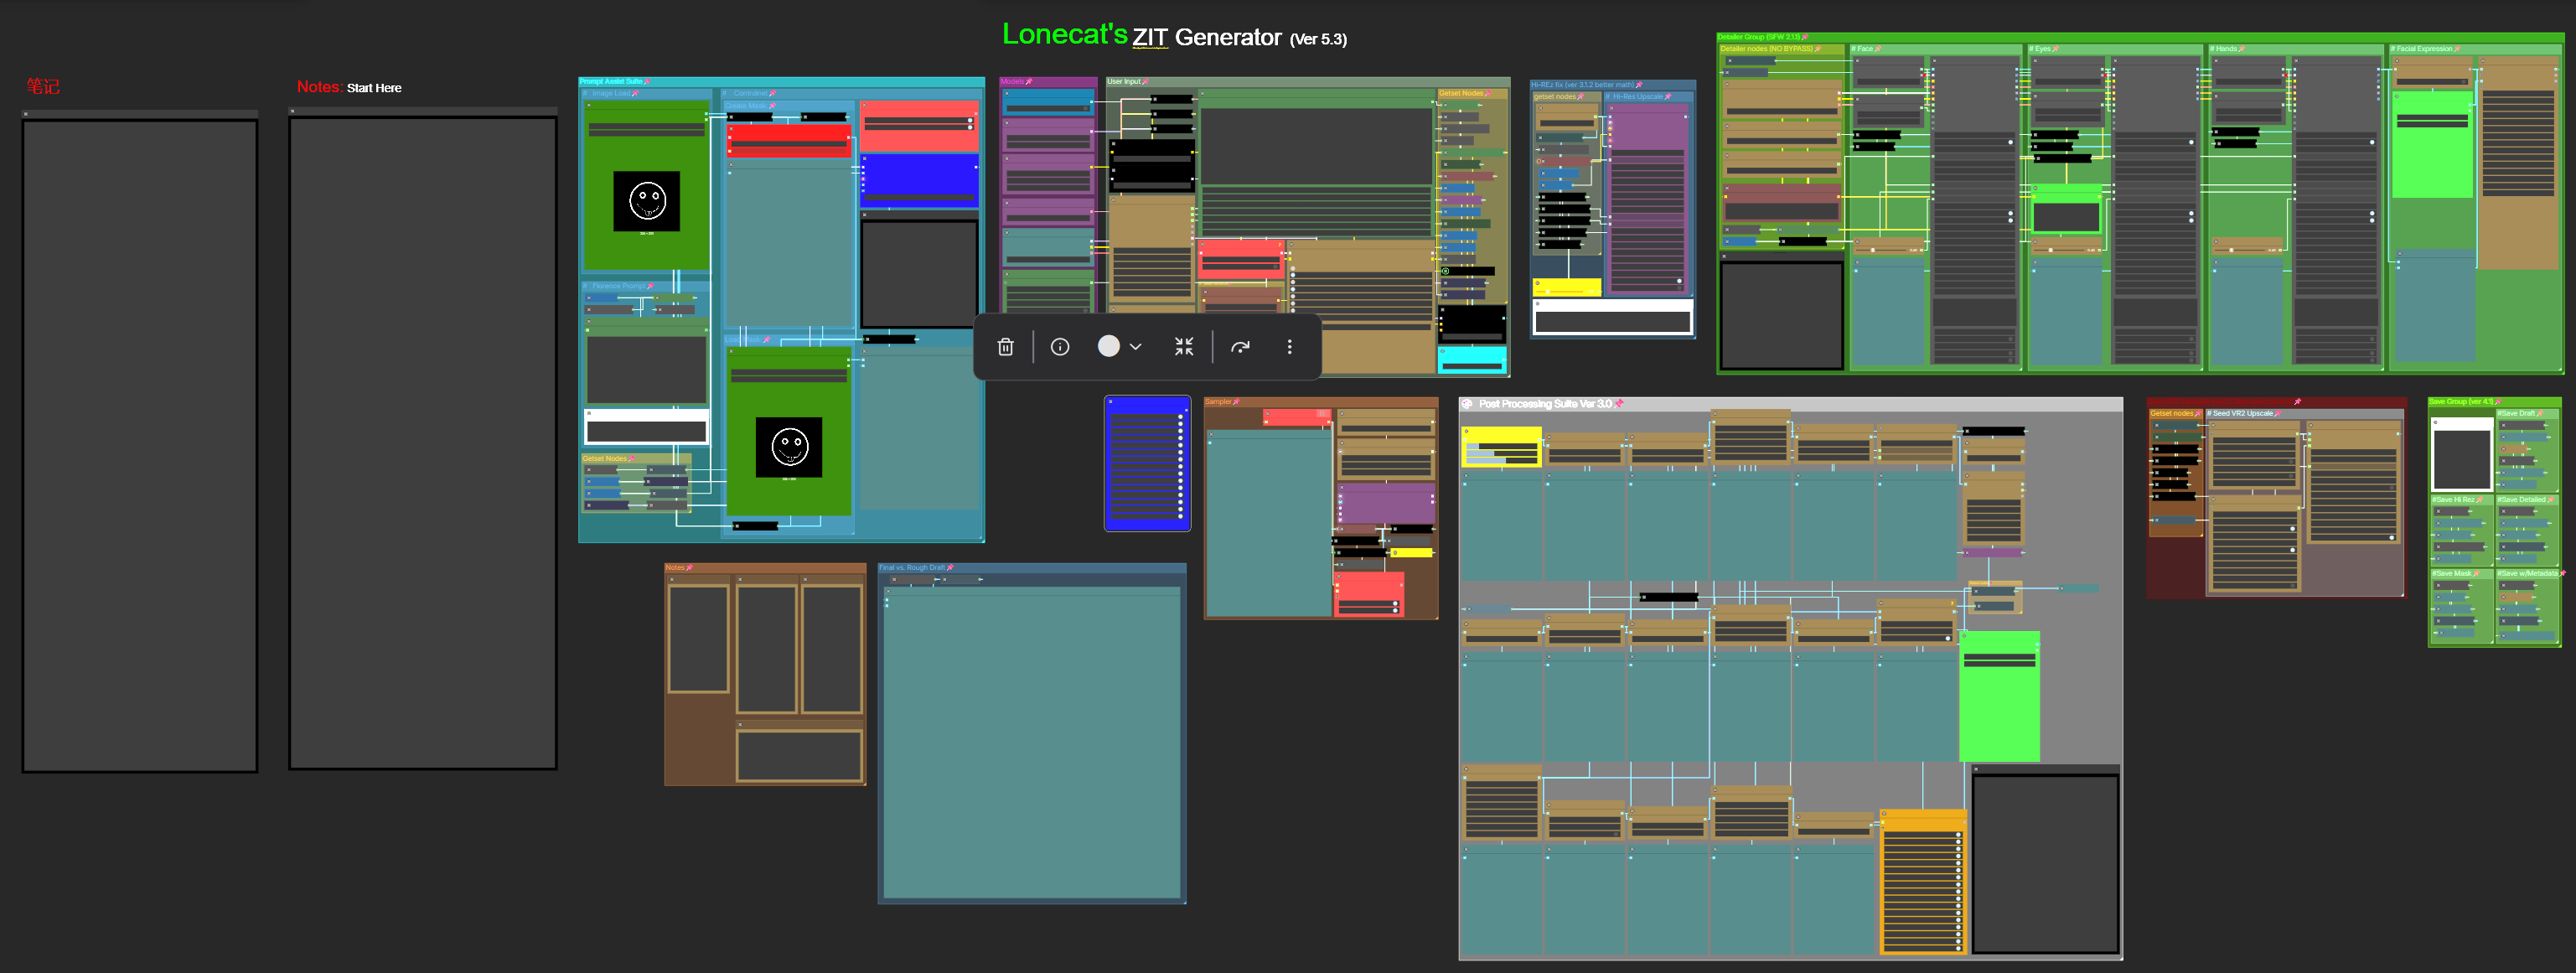Click pin icon beside User Input group
Viewport: 2576px width, 973px height.
coord(1145,82)
